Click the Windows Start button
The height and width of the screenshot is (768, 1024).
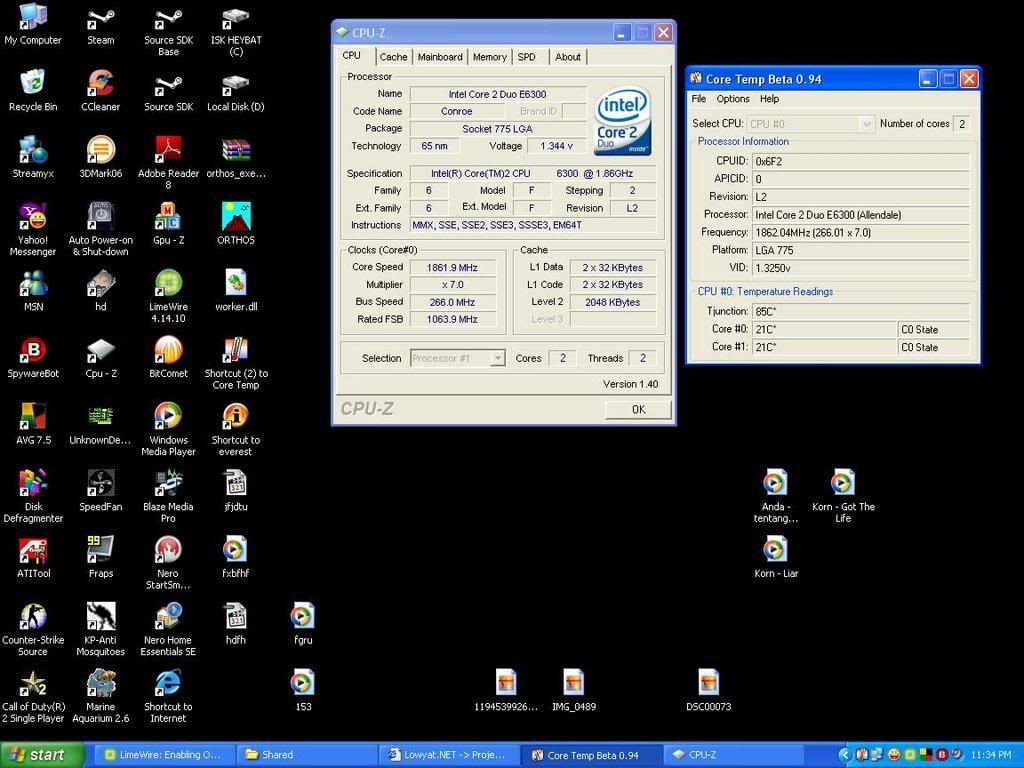[38, 754]
